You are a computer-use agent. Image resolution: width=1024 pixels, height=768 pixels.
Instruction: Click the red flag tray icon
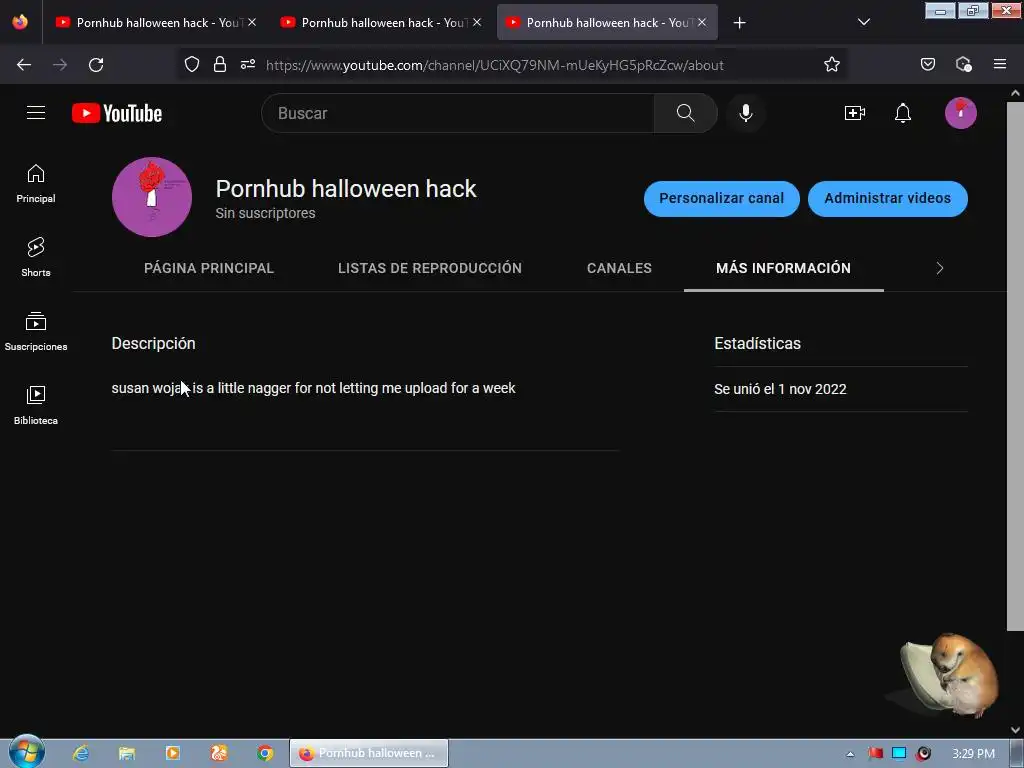(x=875, y=754)
